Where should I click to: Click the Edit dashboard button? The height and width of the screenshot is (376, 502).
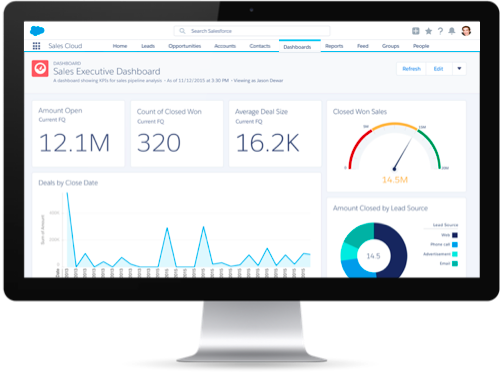tap(439, 69)
